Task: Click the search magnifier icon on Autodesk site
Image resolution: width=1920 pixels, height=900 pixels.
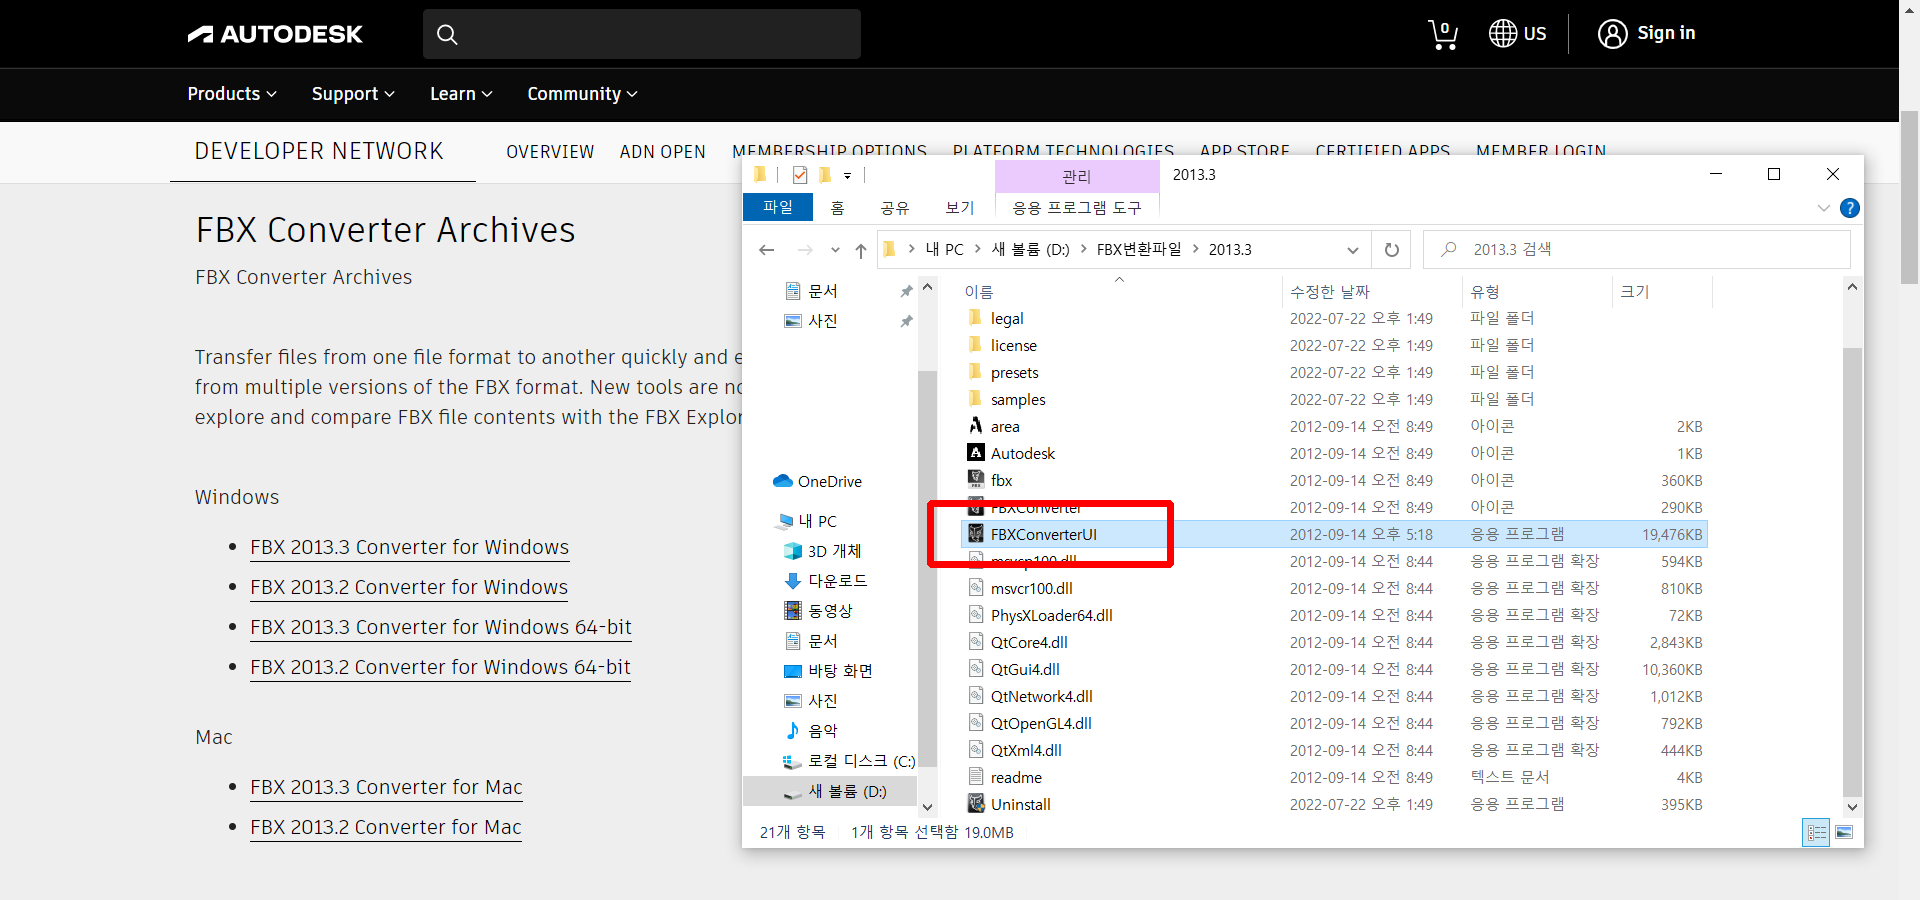Action: tap(447, 35)
